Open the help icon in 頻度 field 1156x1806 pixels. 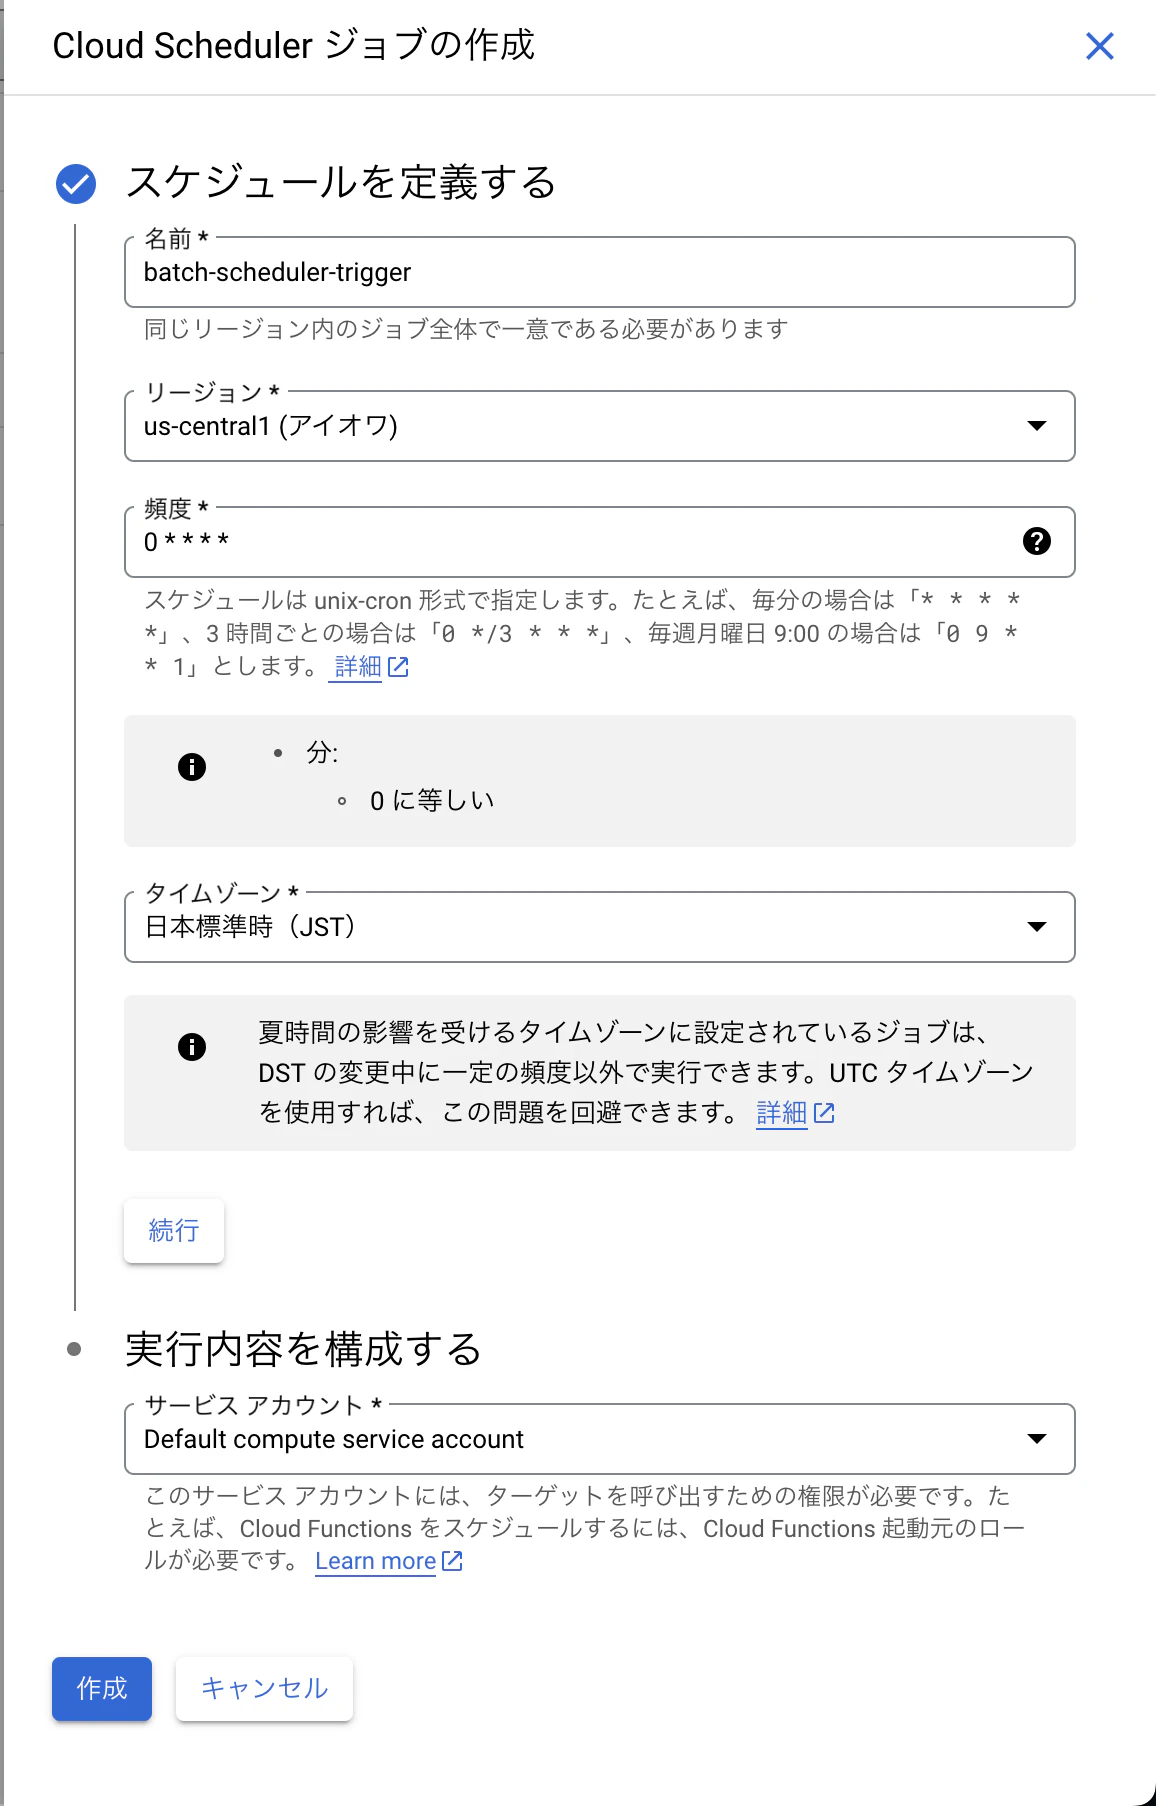pos(1037,541)
